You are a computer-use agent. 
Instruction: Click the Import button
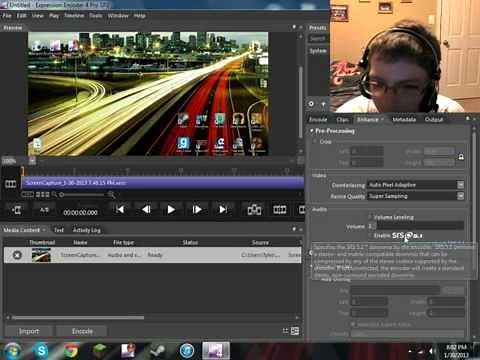(29, 331)
